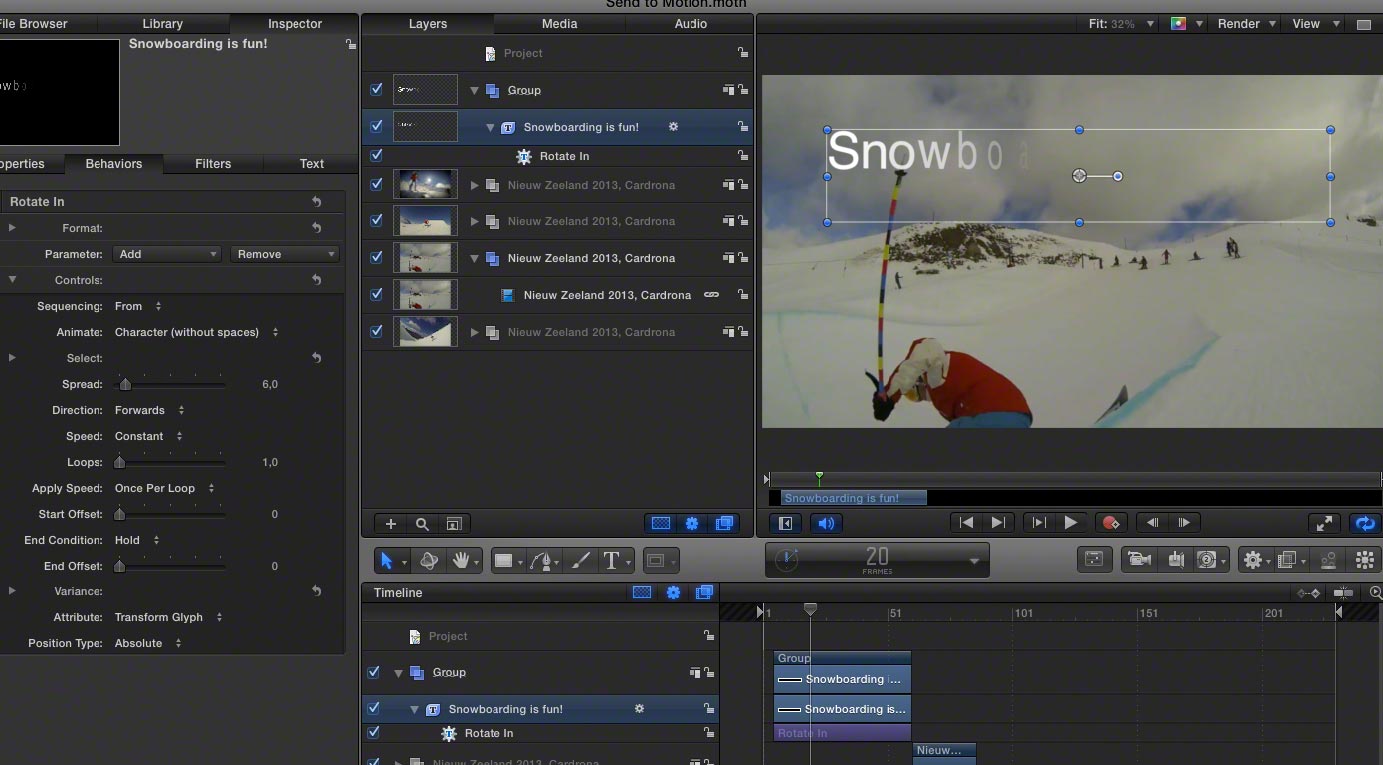The width and height of the screenshot is (1383, 765).
Task: Toggle visibility of Group layer checkbox
Action: click(376, 90)
